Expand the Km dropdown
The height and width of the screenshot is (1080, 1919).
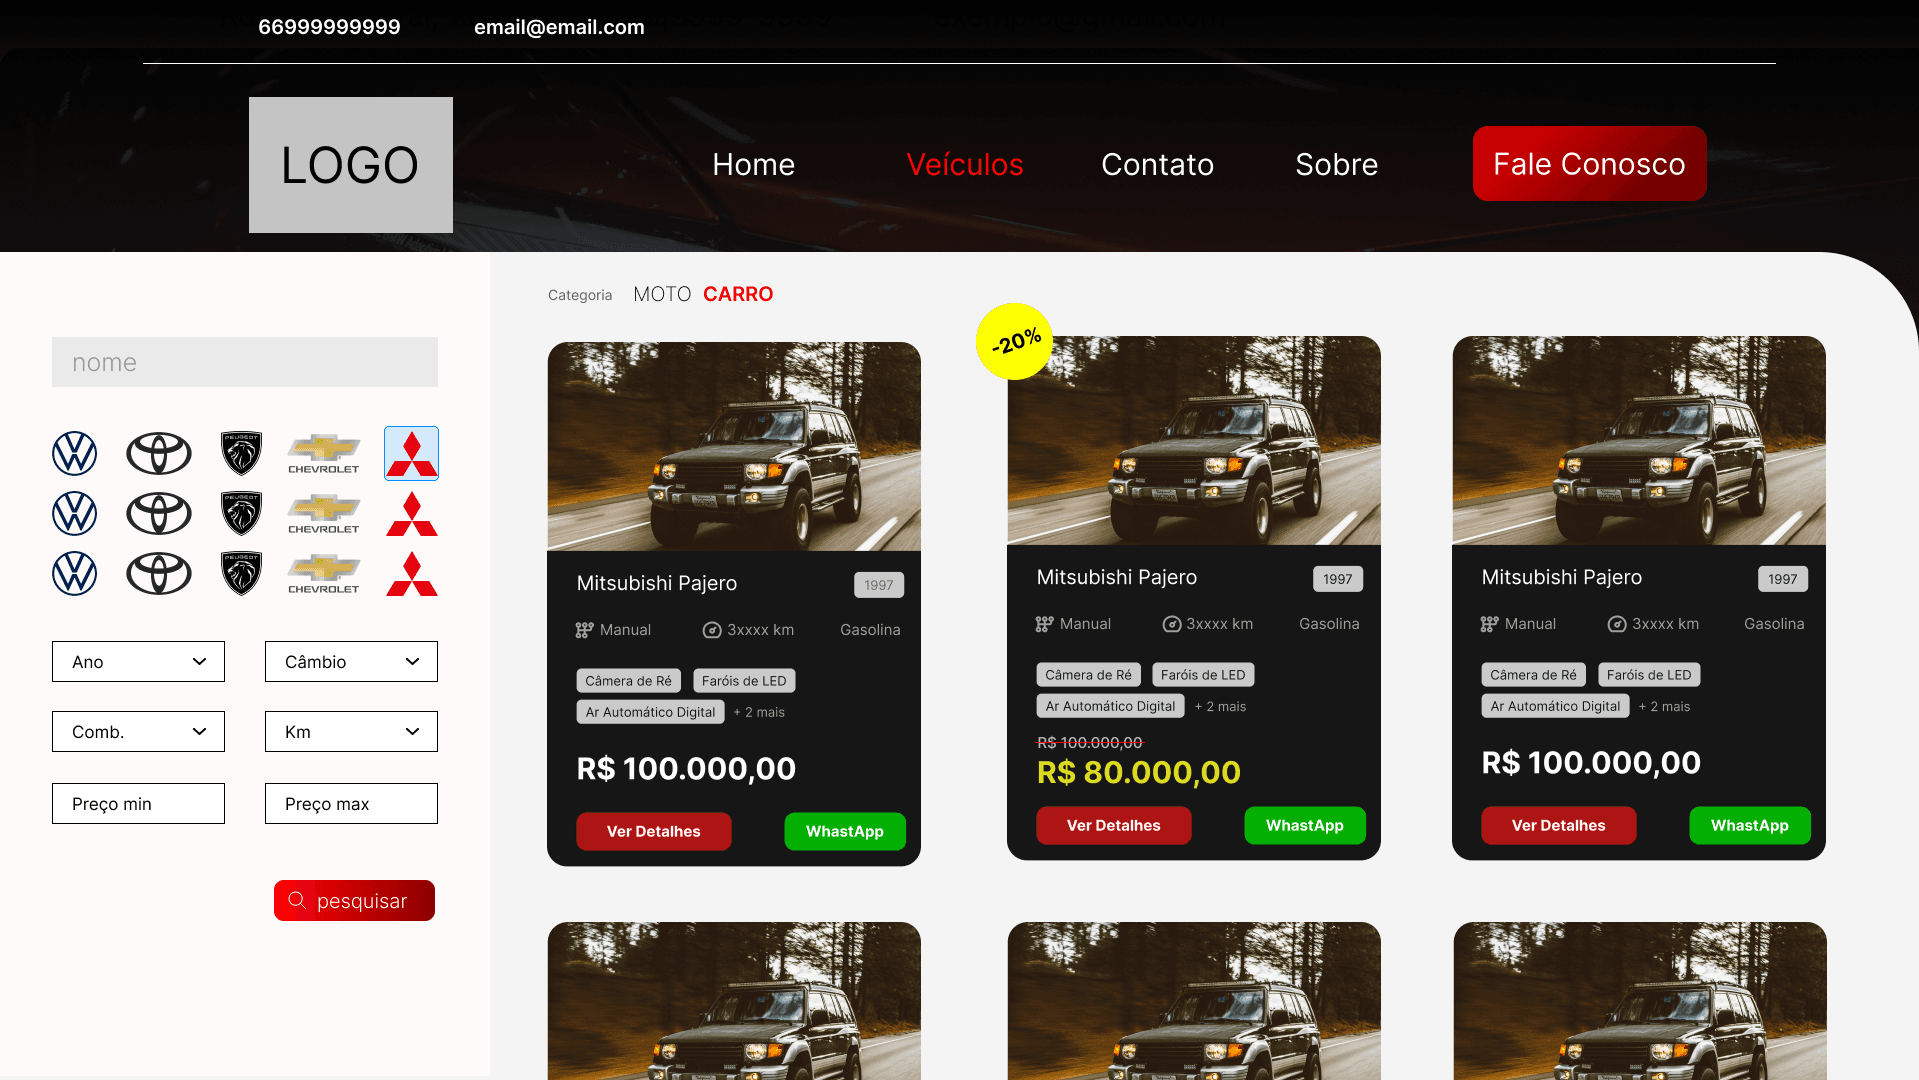point(351,732)
